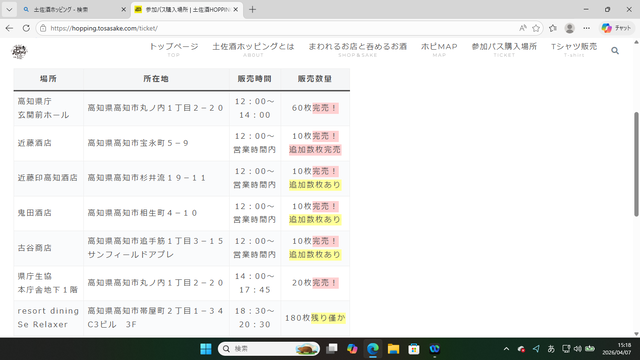Open ホピMAP menu item

pyautogui.click(x=439, y=49)
